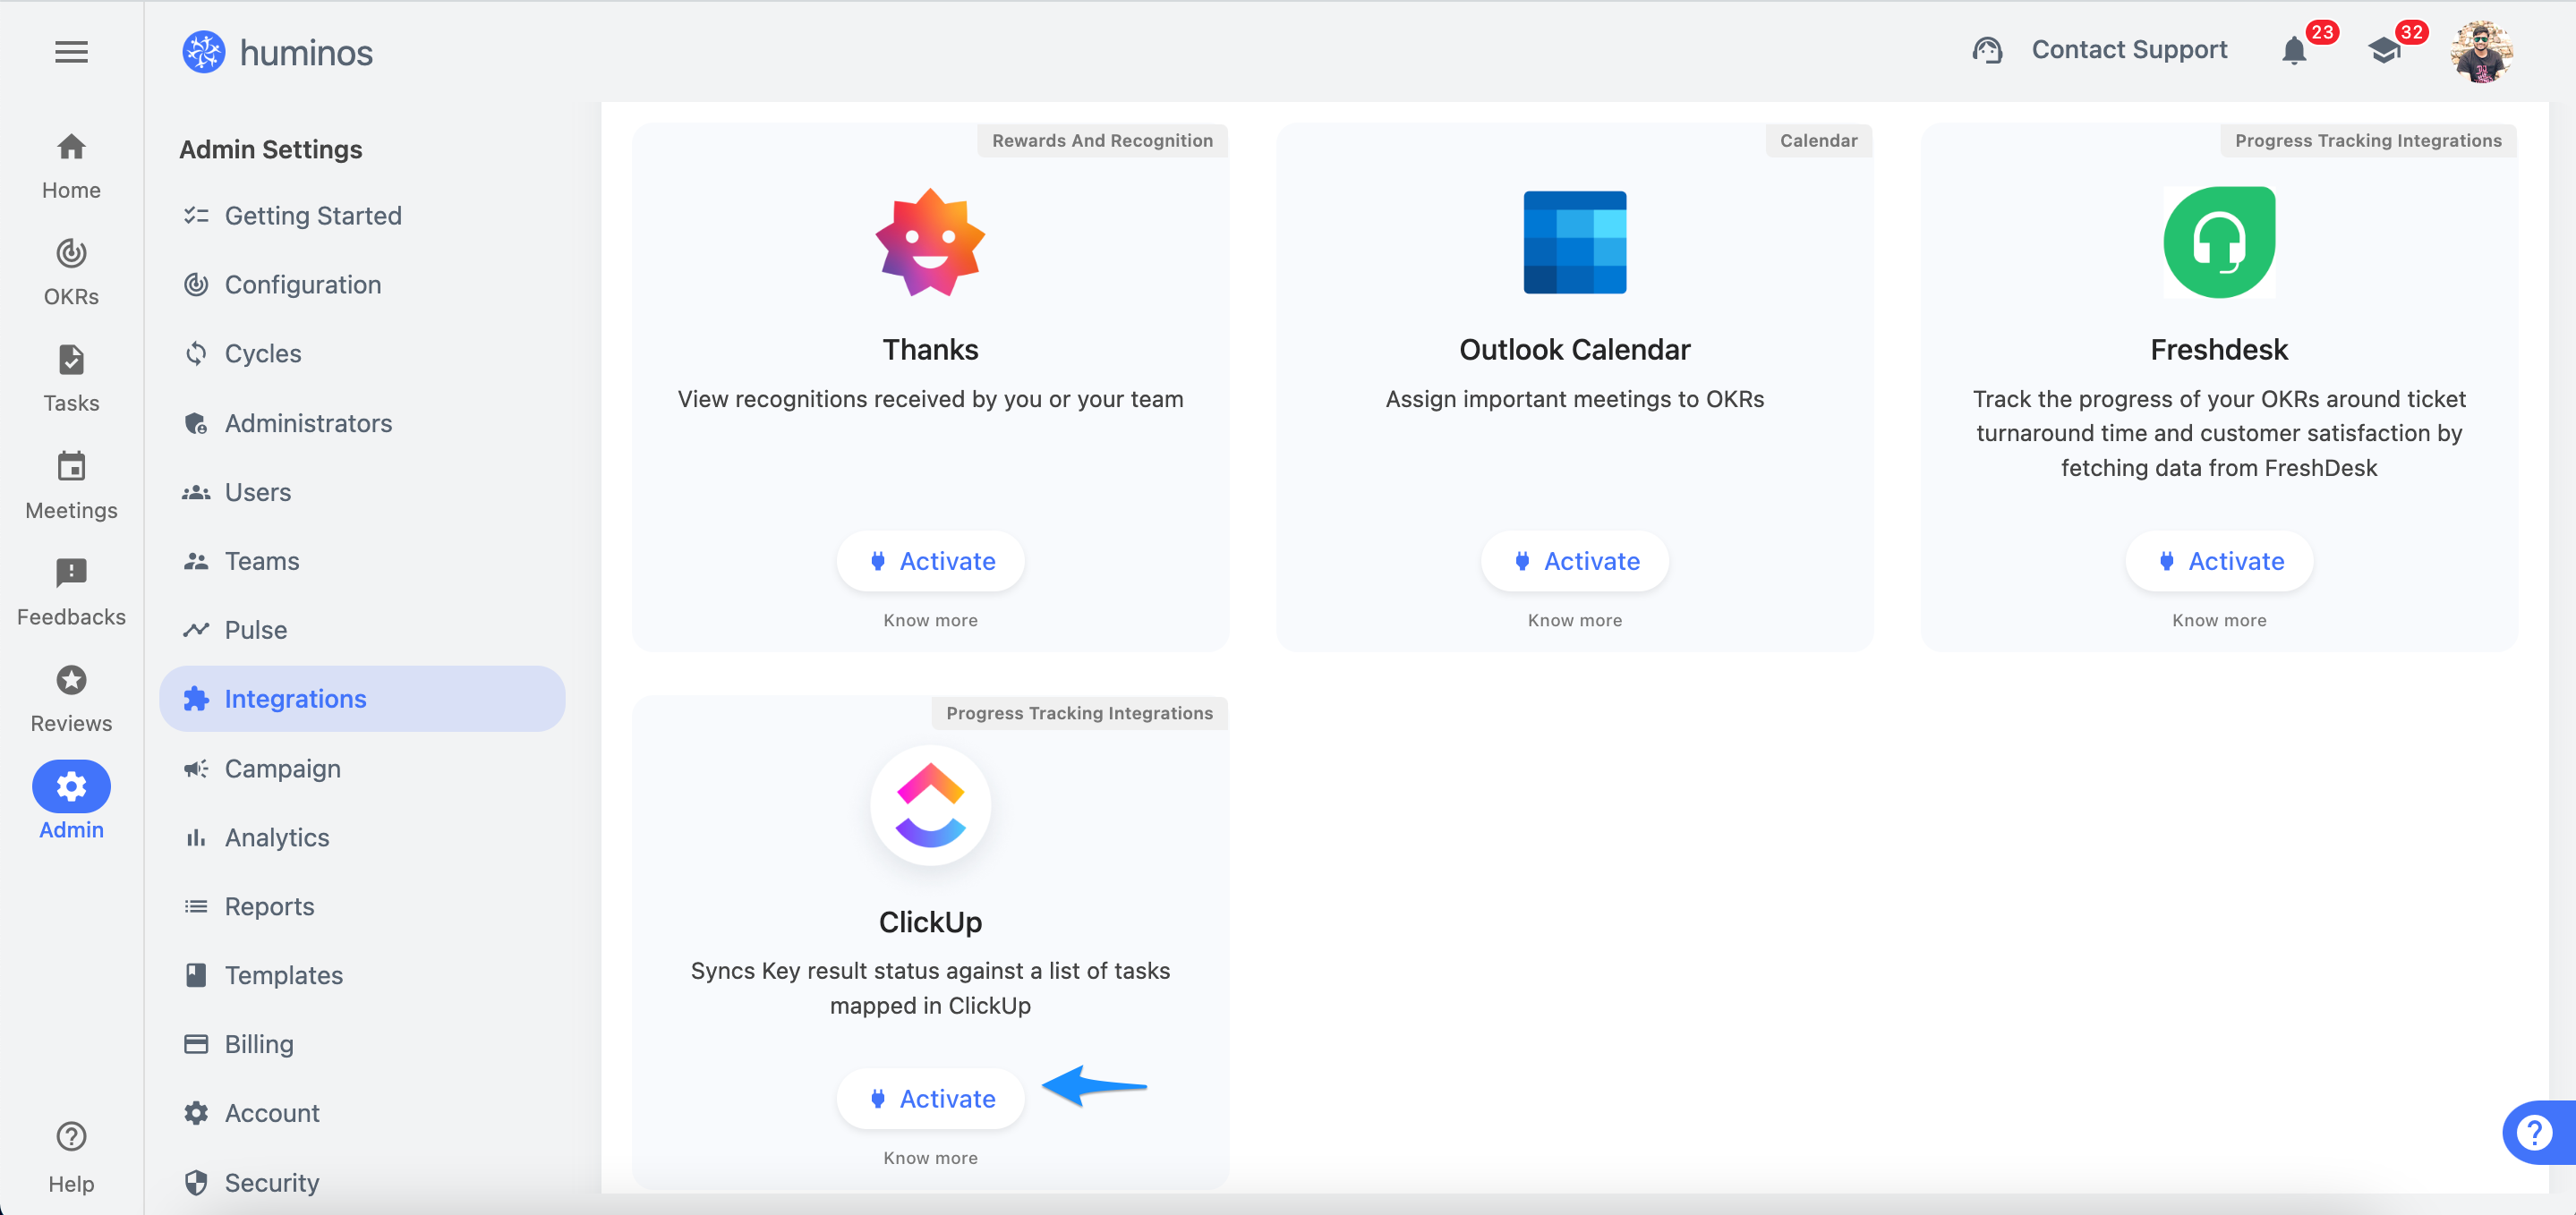Click the ClickUp logo
Screen dimensions: 2576x1215
(x=930, y=805)
